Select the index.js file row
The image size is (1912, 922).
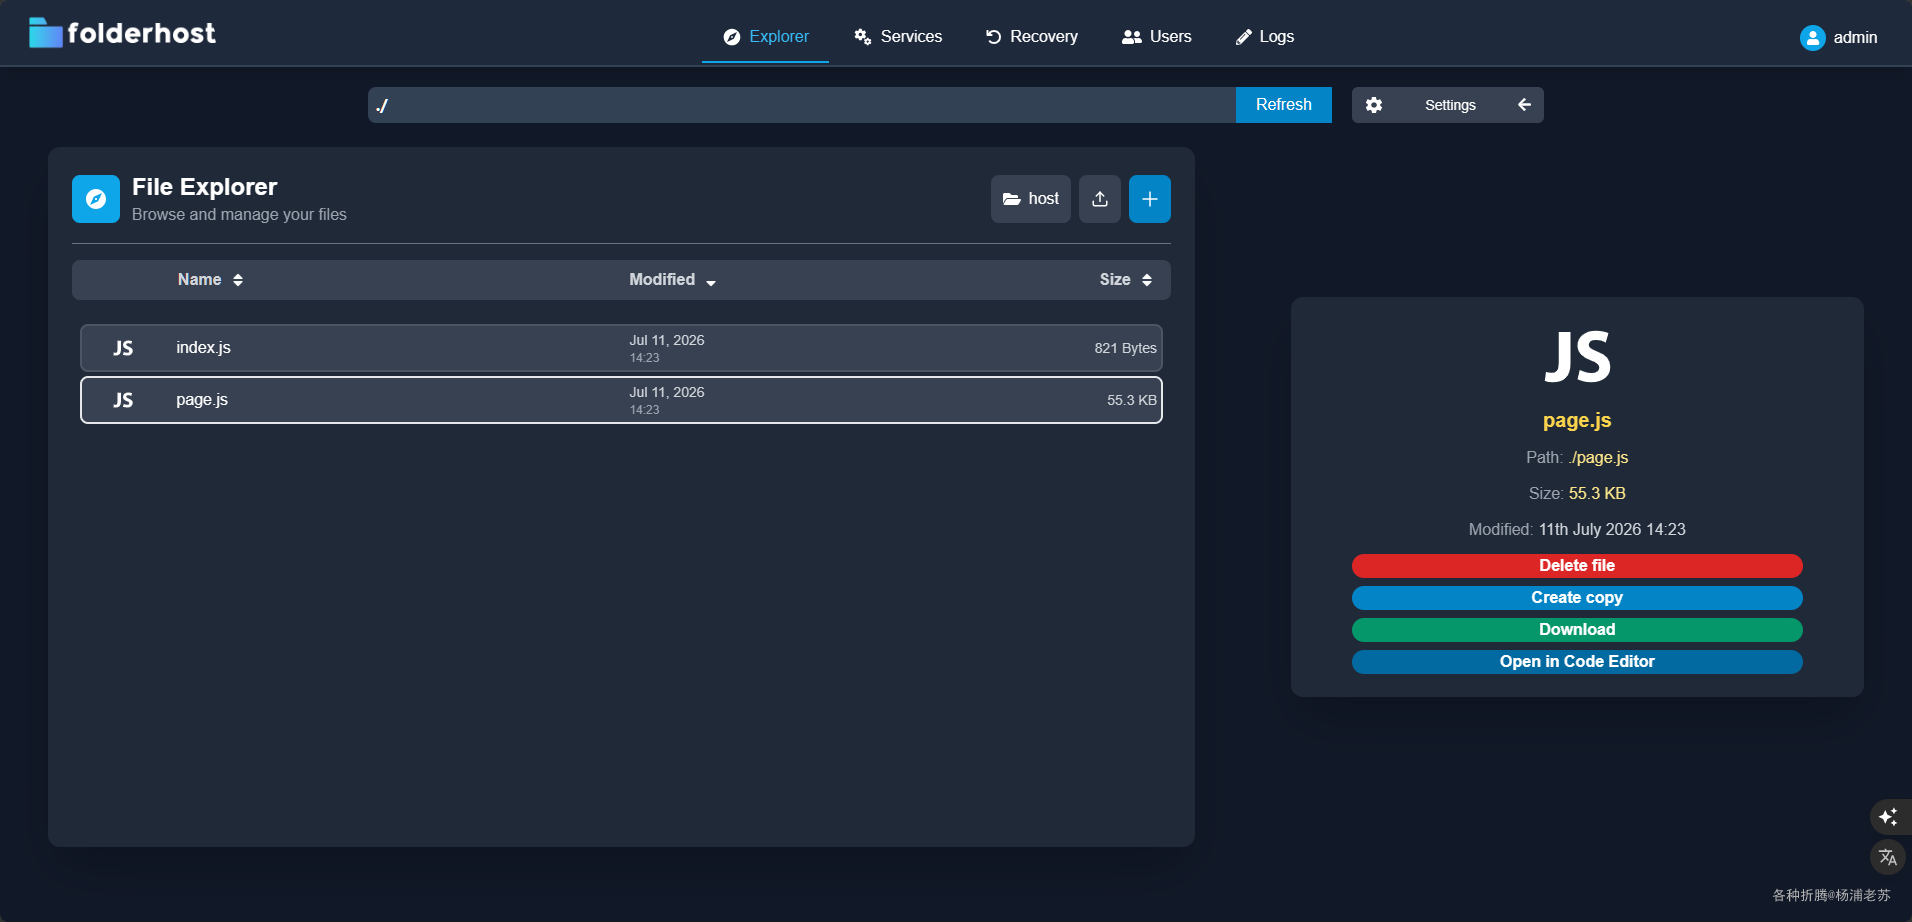tap(621, 348)
